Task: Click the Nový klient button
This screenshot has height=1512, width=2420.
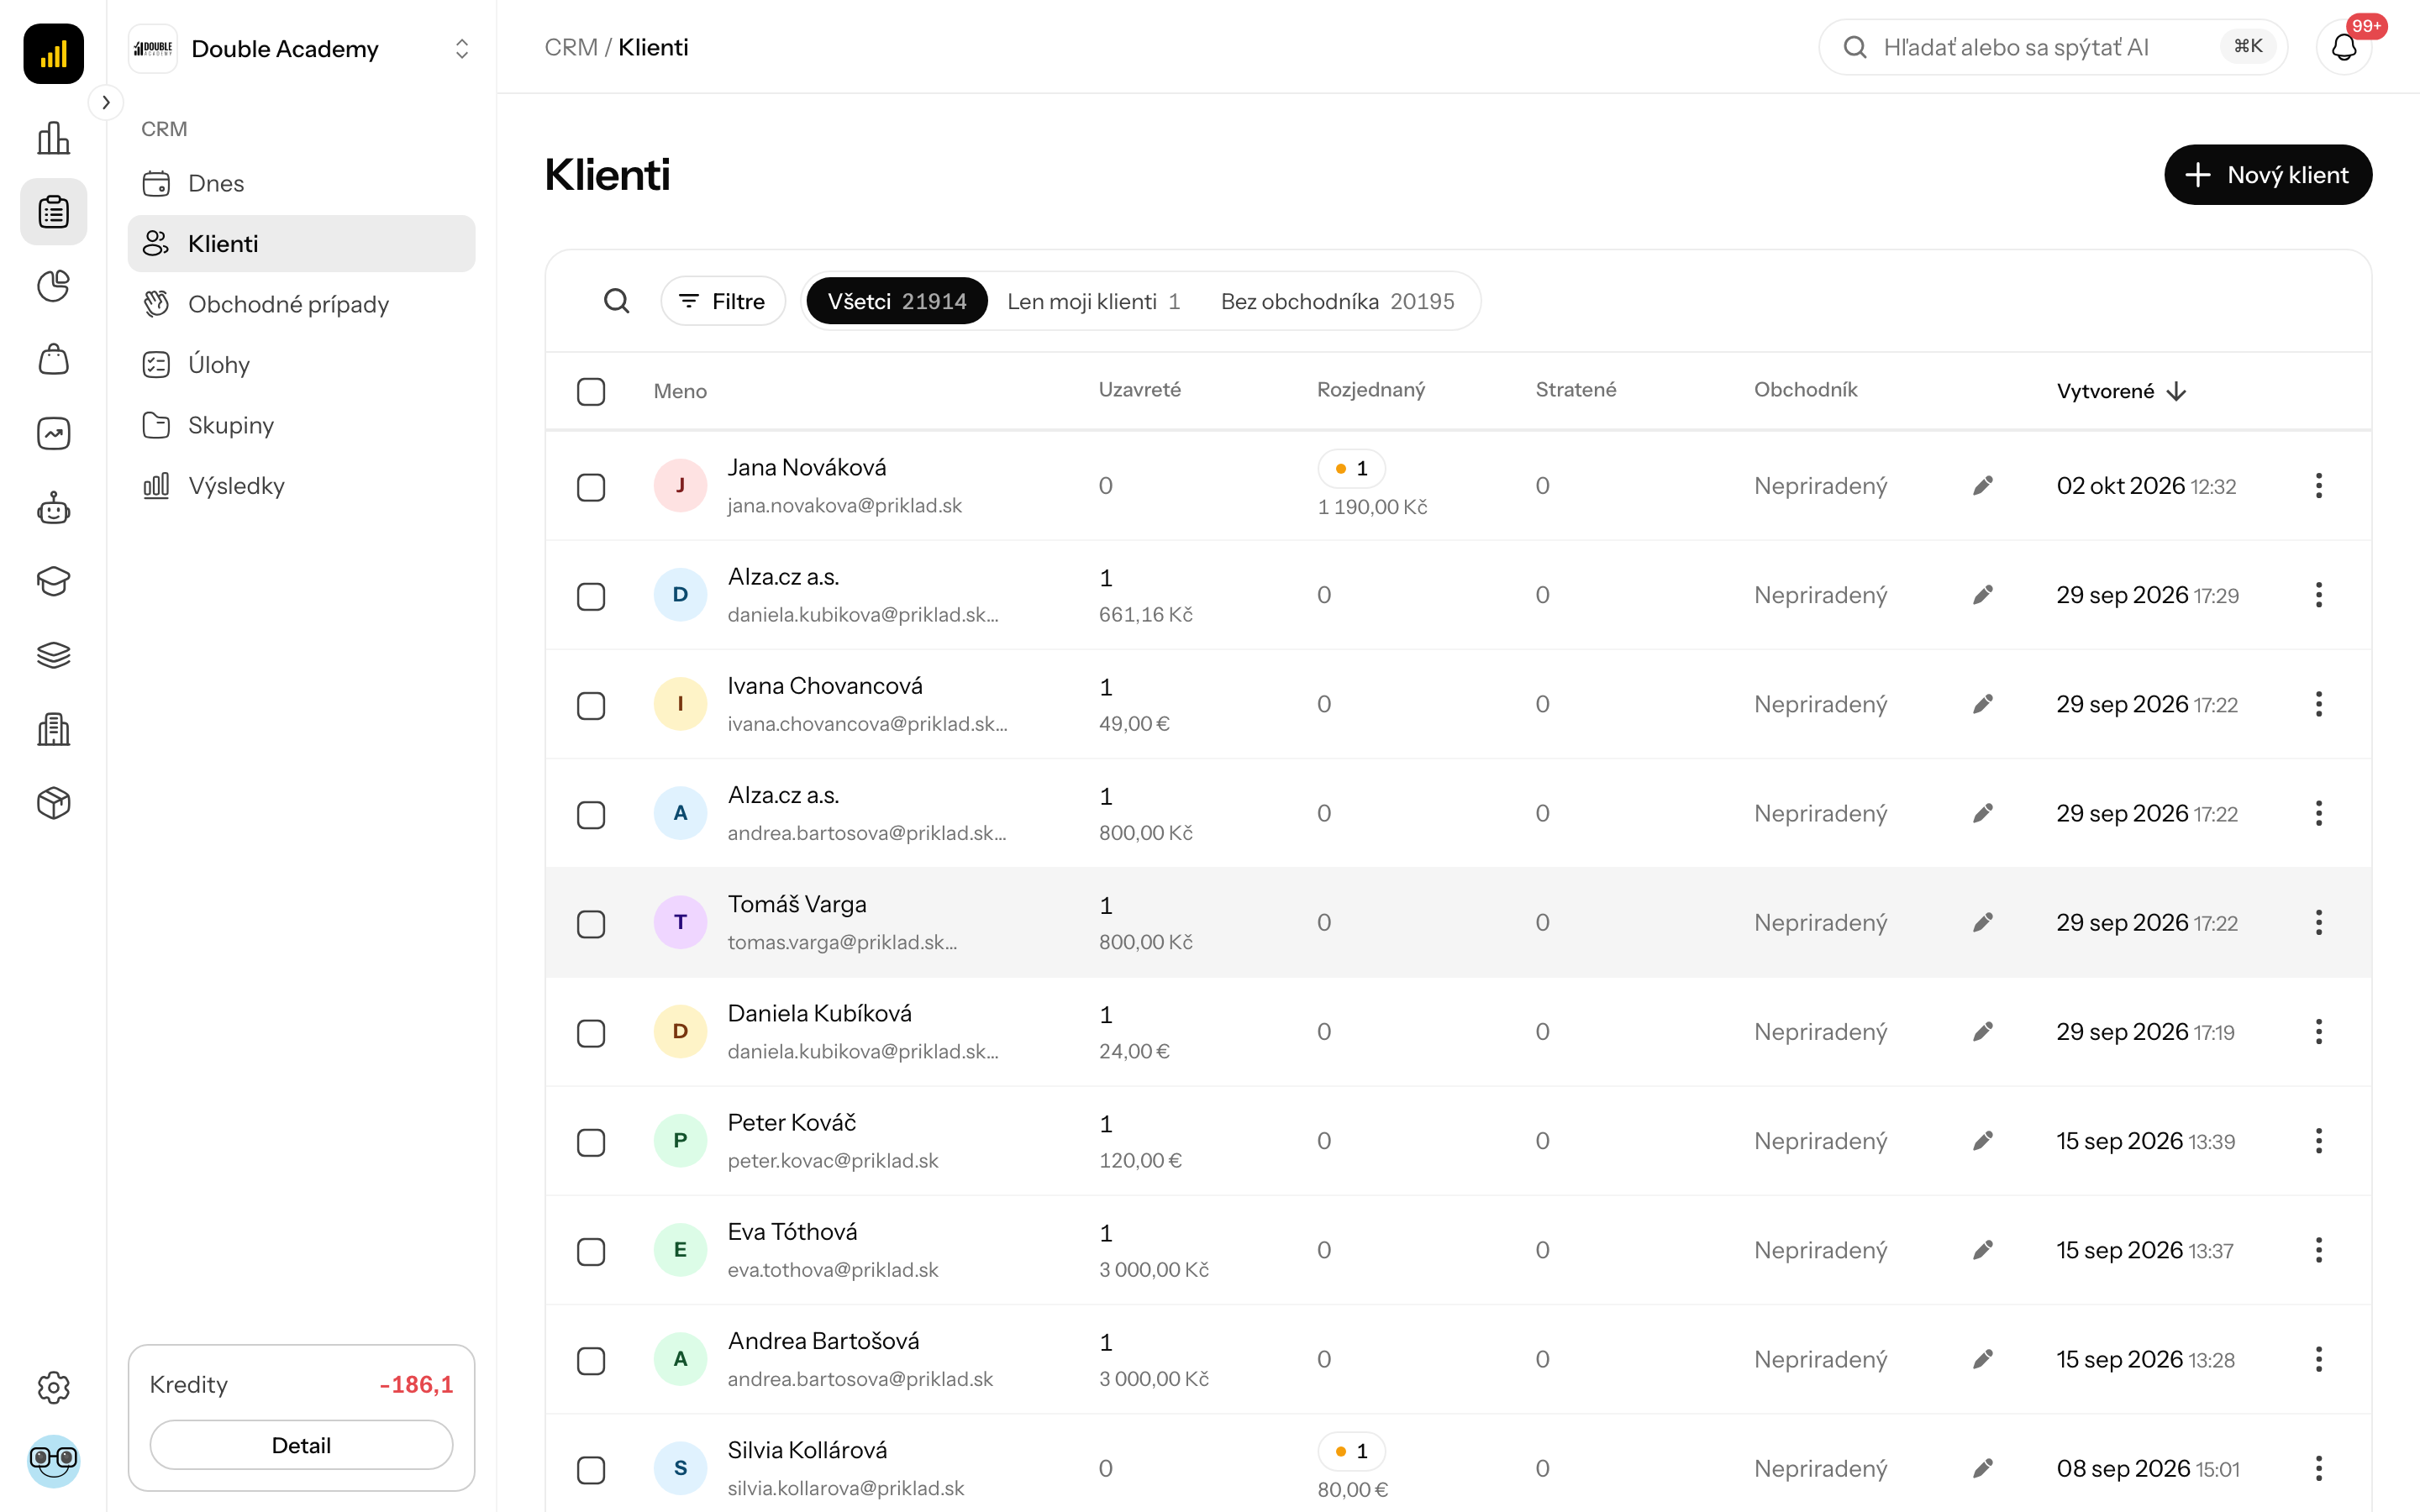Action: click(x=2267, y=175)
